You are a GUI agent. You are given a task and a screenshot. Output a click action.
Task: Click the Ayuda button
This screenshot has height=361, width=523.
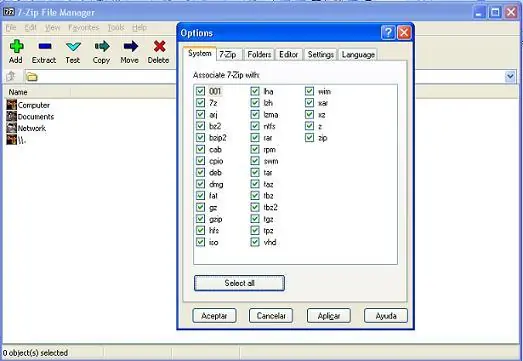pyautogui.click(x=386, y=316)
